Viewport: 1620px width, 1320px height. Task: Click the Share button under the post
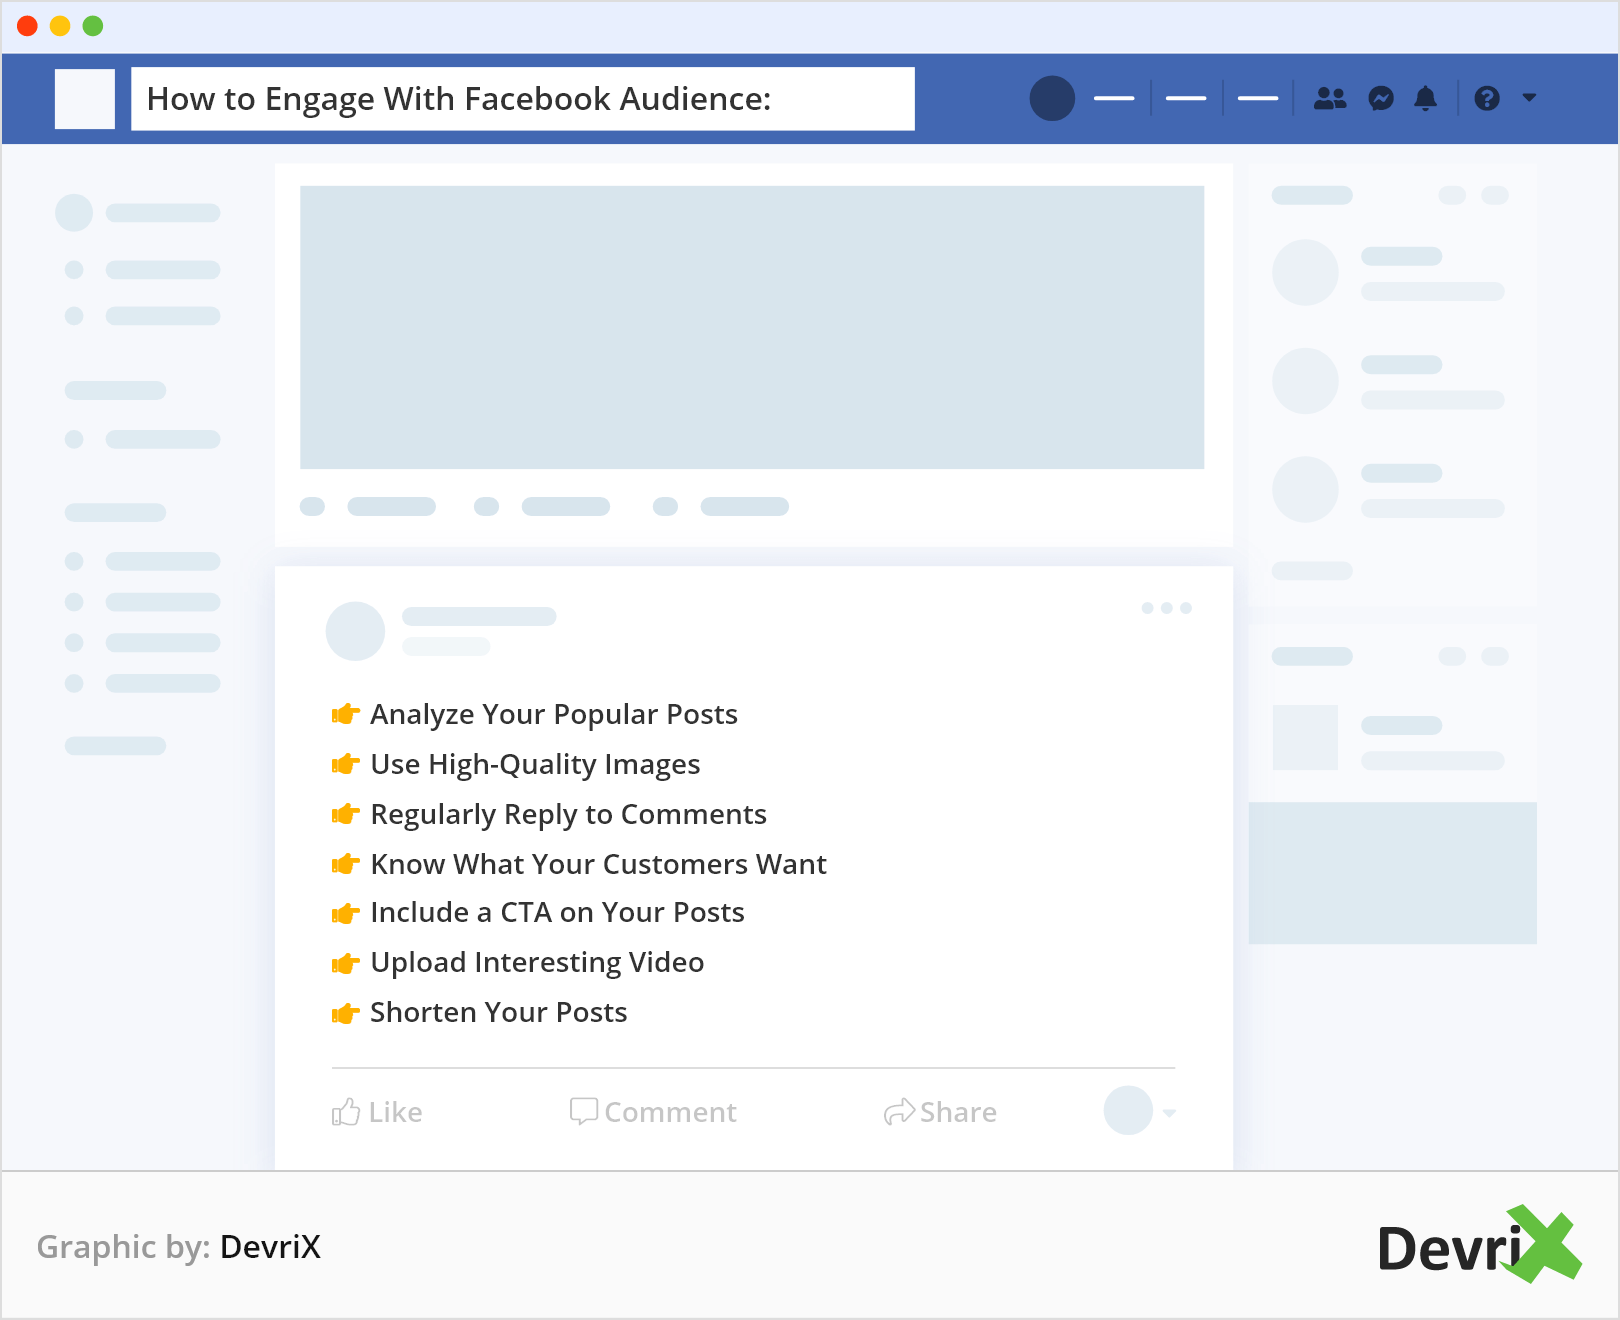[940, 1112]
